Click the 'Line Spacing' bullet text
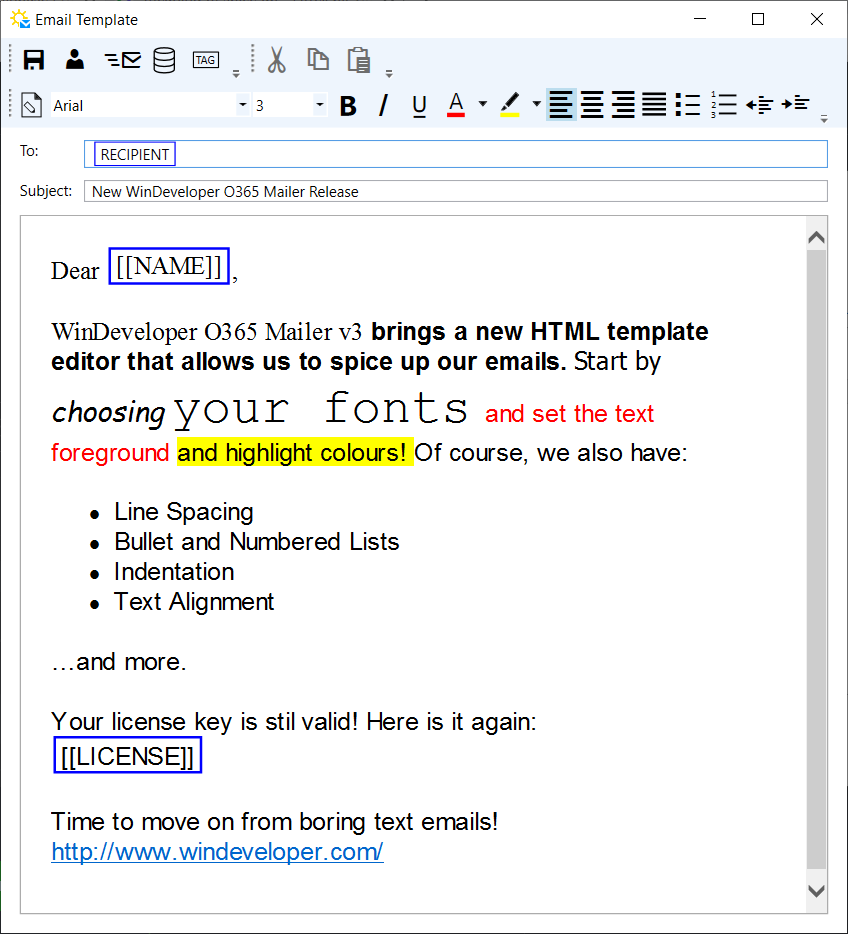Viewport: 848px width, 934px height. click(x=184, y=513)
